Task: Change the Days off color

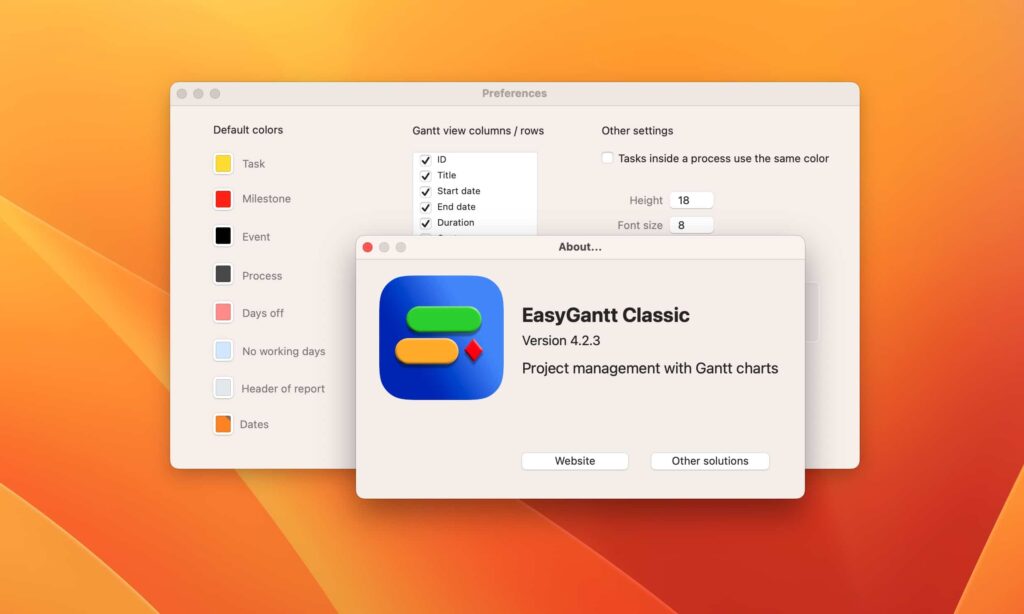Action: pos(224,312)
